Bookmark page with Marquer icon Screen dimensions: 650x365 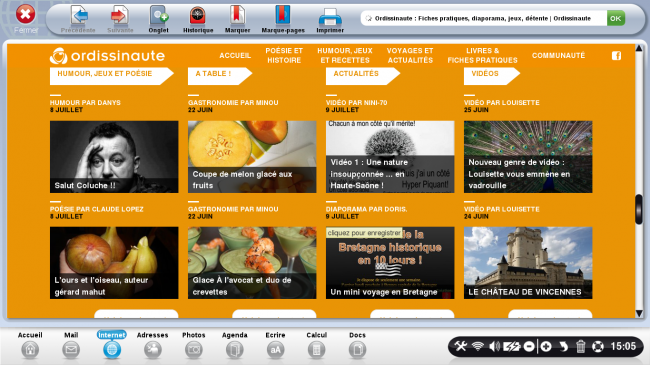pyautogui.click(x=238, y=19)
